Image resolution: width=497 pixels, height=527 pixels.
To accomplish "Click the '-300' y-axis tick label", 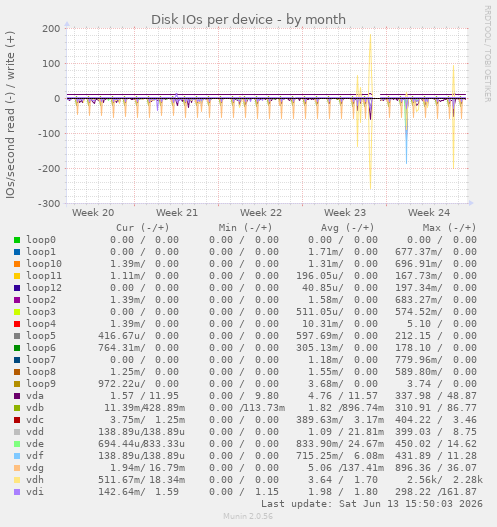I will [49, 204].
